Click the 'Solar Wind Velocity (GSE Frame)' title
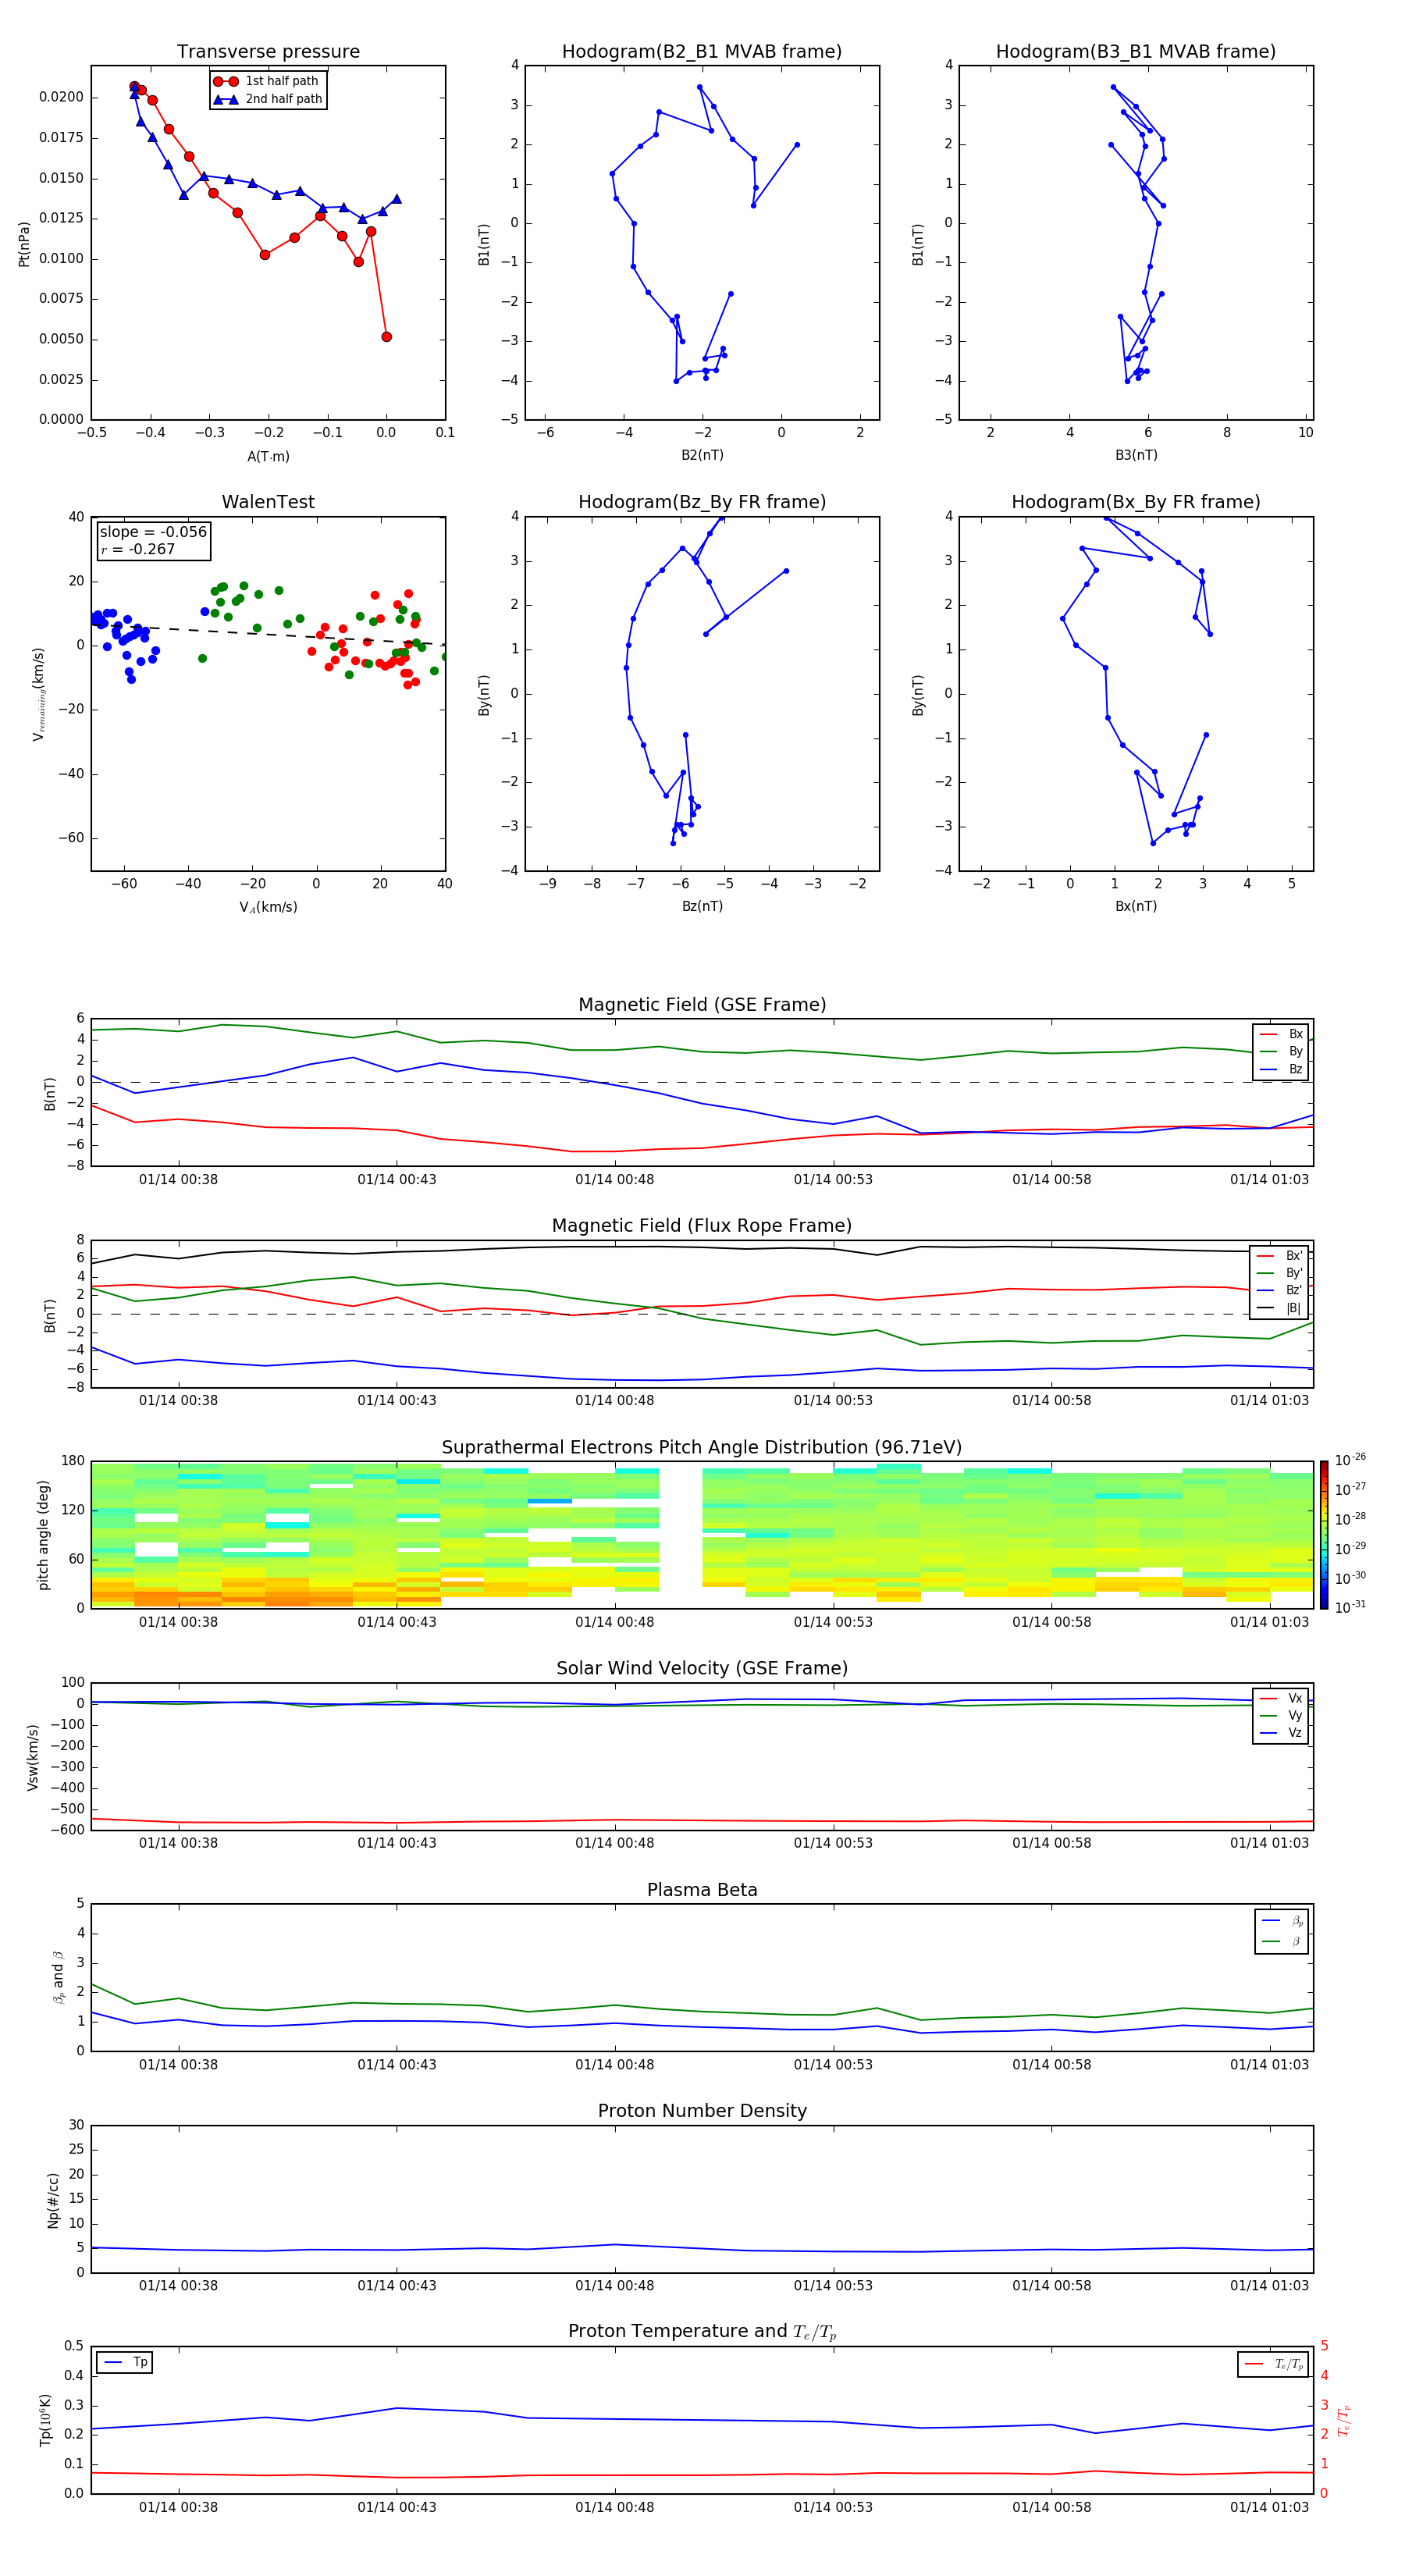1405x2576 pixels. coord(702,1668)
